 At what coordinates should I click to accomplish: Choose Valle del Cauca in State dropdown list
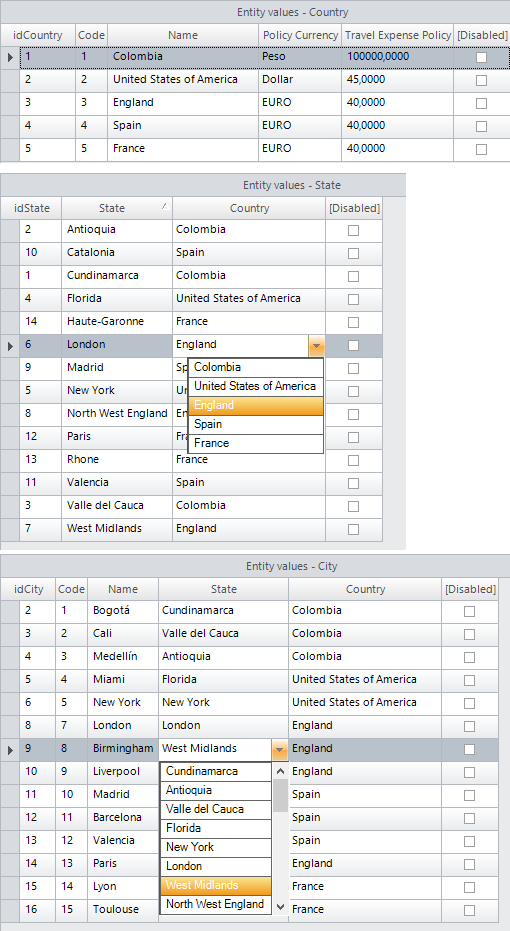click(216, 809)
